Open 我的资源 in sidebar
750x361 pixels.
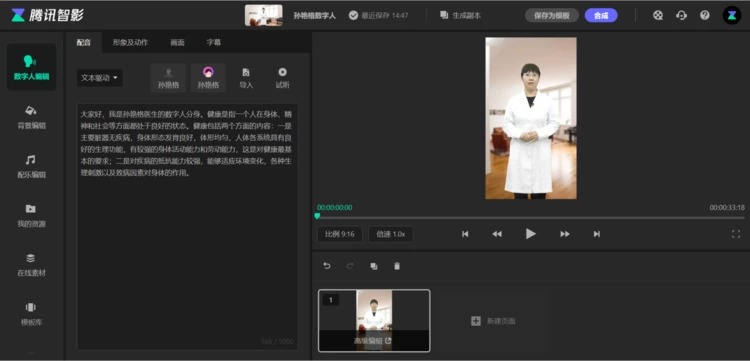point(31,215)
